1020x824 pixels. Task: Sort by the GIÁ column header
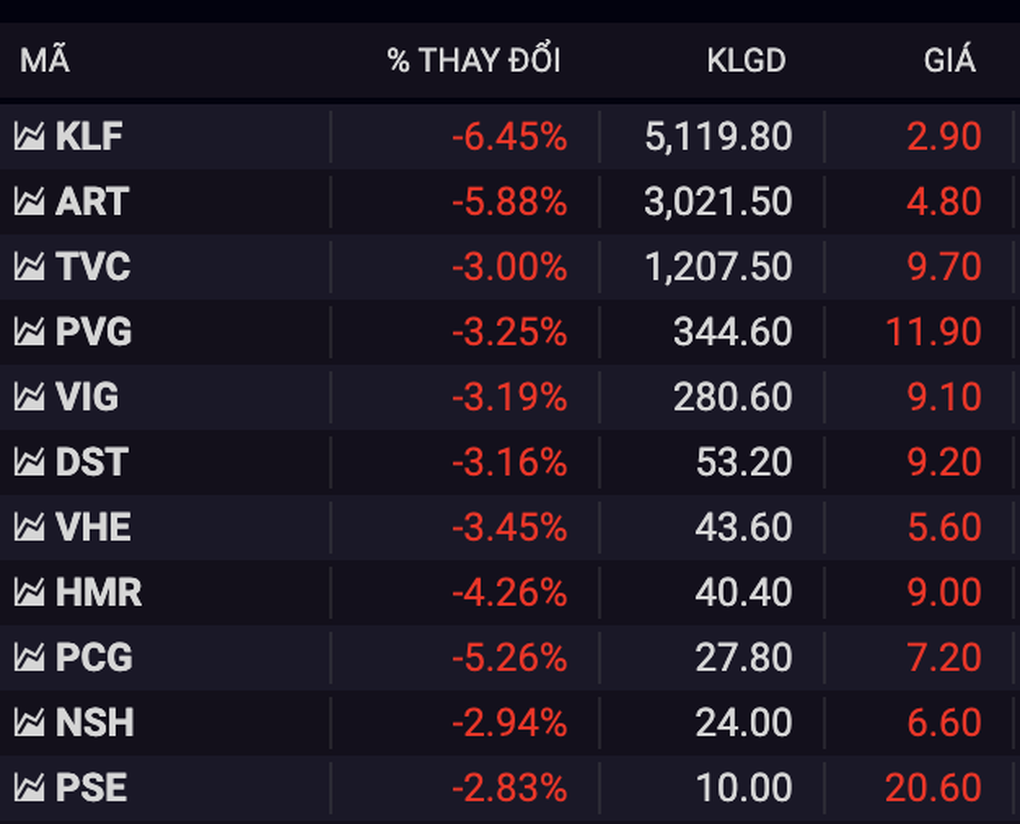[949, 59]
